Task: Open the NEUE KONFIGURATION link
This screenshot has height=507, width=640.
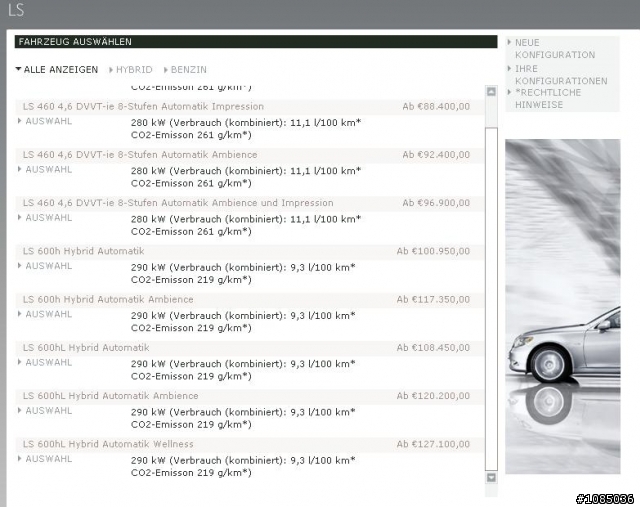Action: pos(555,49)
